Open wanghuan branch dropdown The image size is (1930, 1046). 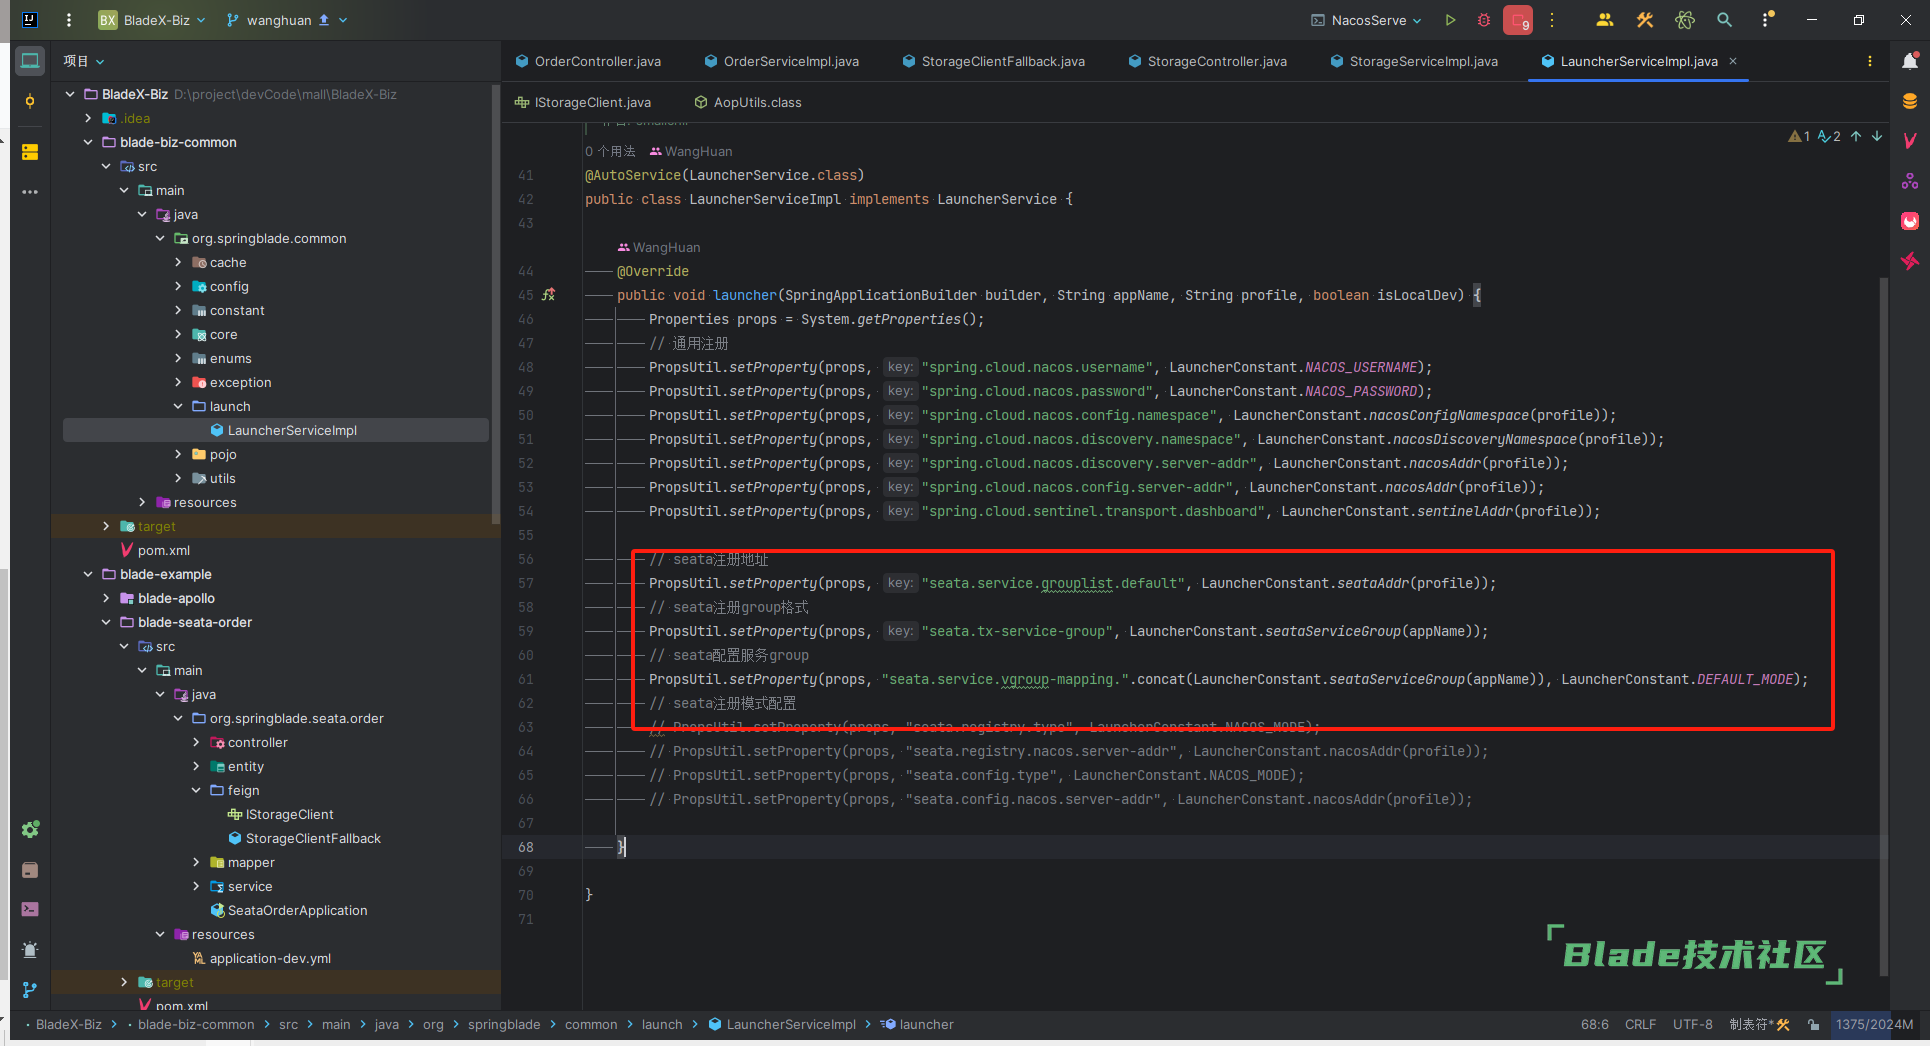pos(287,20)
